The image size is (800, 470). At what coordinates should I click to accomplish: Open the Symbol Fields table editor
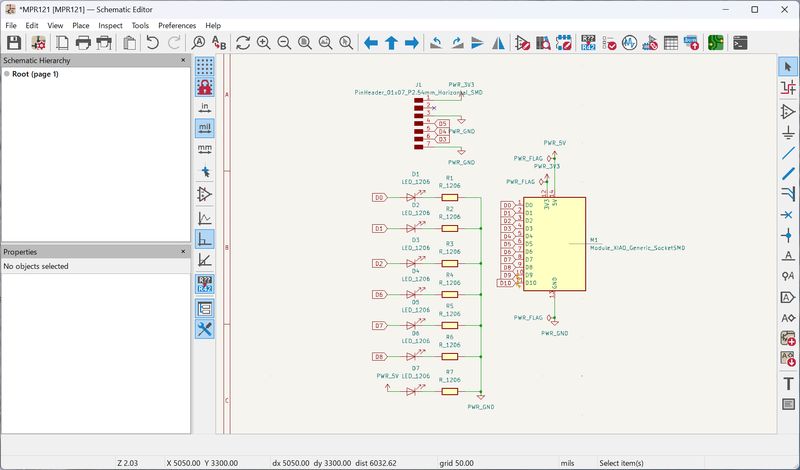coord(671,43)
